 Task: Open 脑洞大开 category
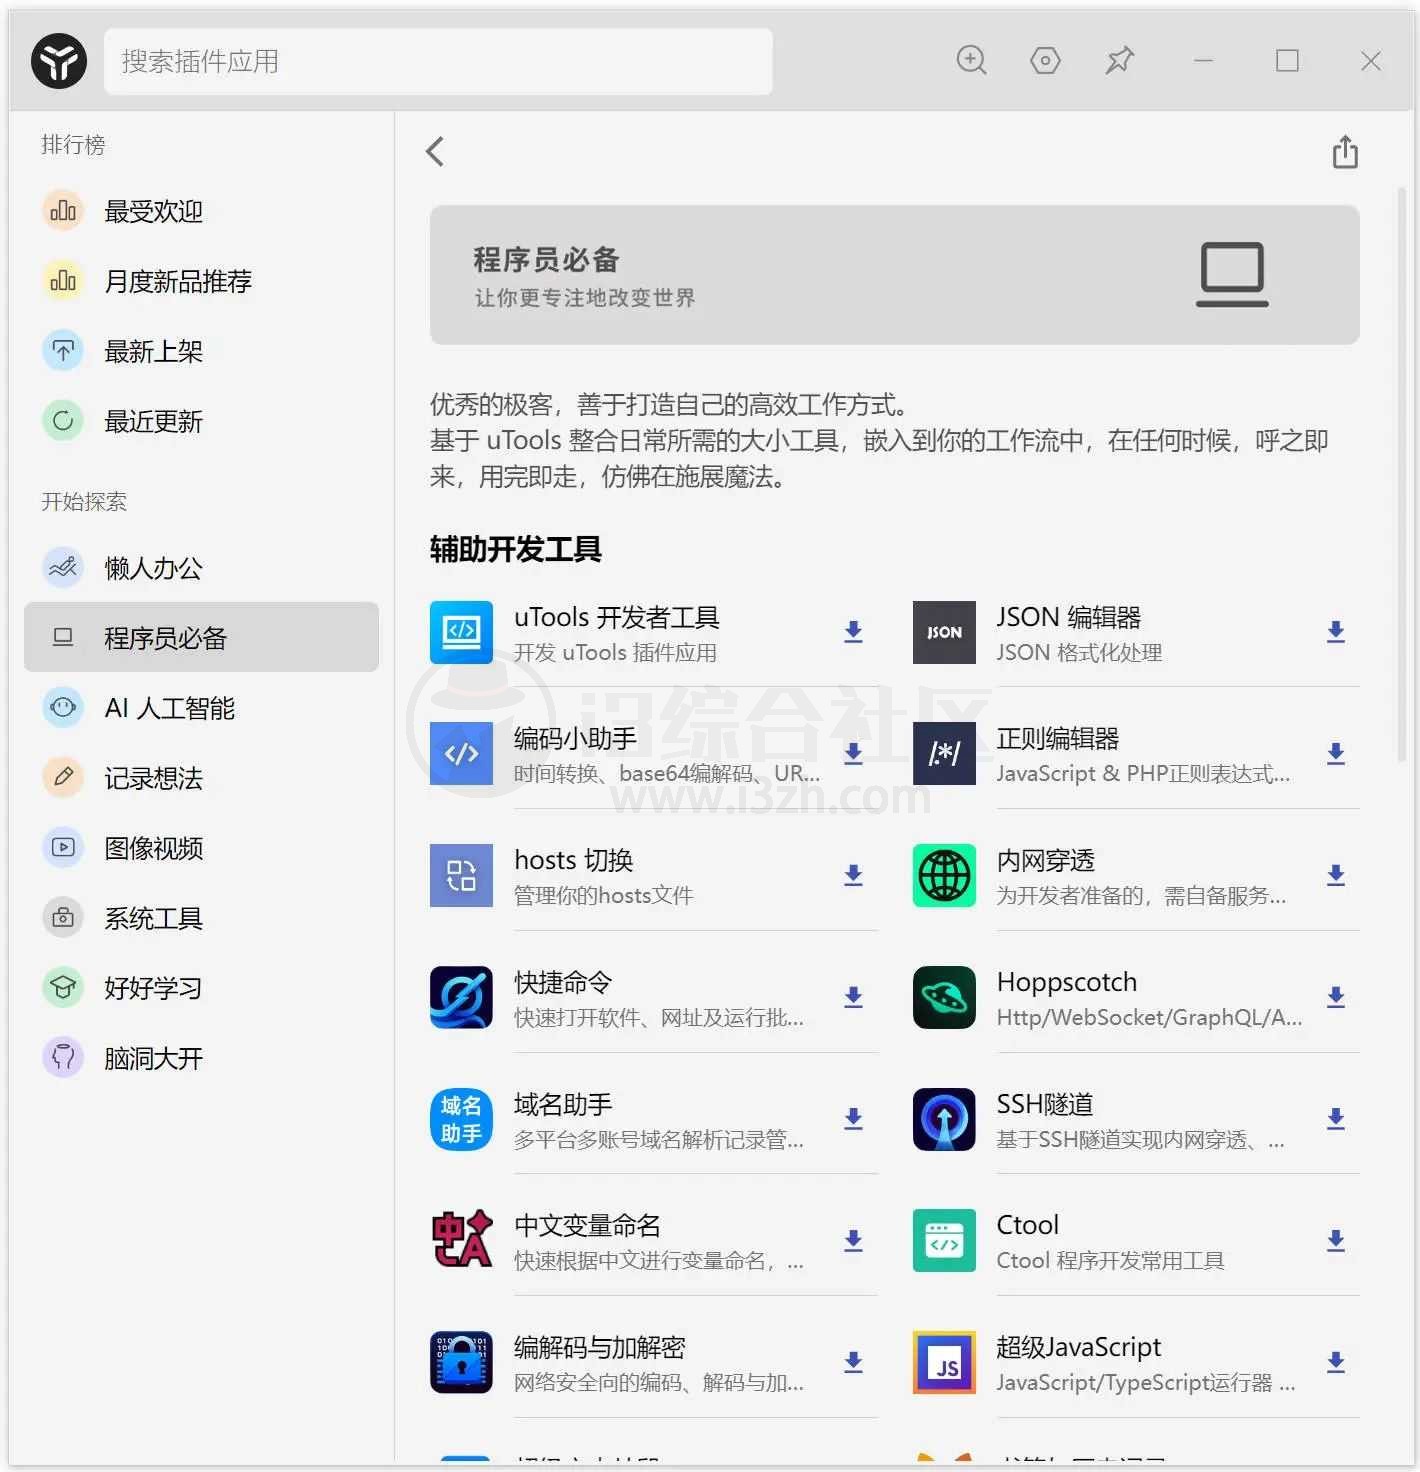[x=201, y=1058]
